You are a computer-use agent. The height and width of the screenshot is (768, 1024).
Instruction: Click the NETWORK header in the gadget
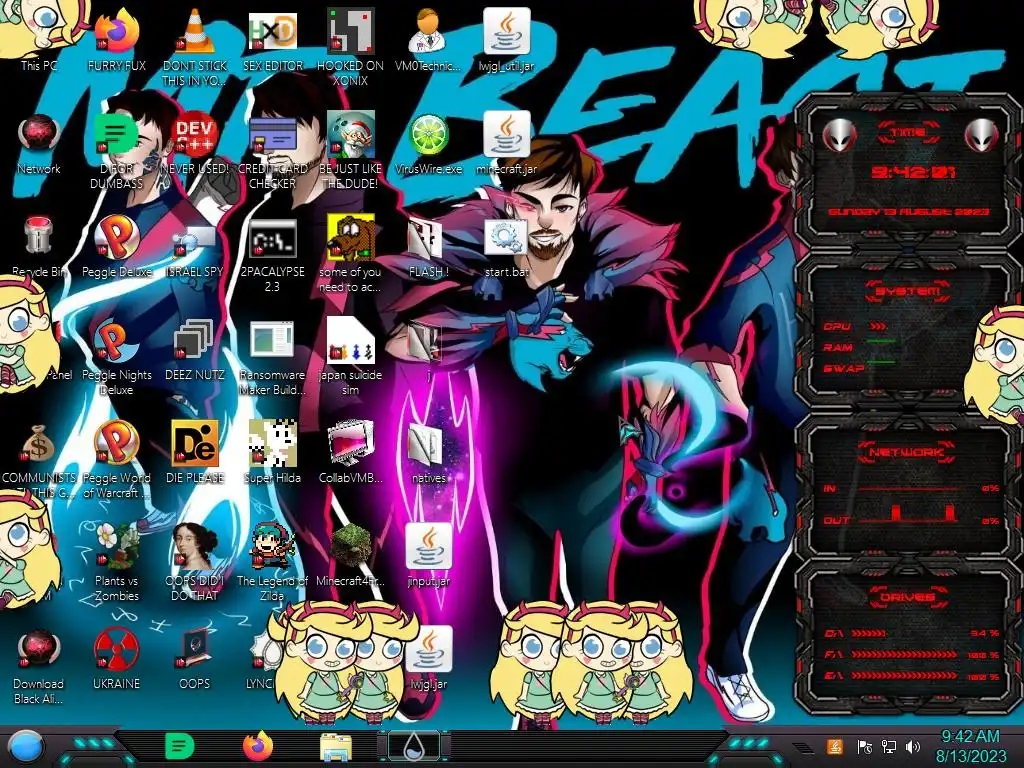coord(906,452)
